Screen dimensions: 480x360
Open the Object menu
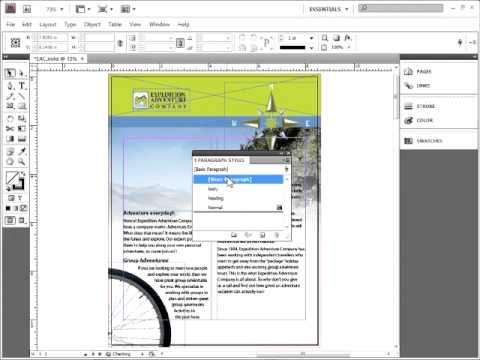(92, 24)
